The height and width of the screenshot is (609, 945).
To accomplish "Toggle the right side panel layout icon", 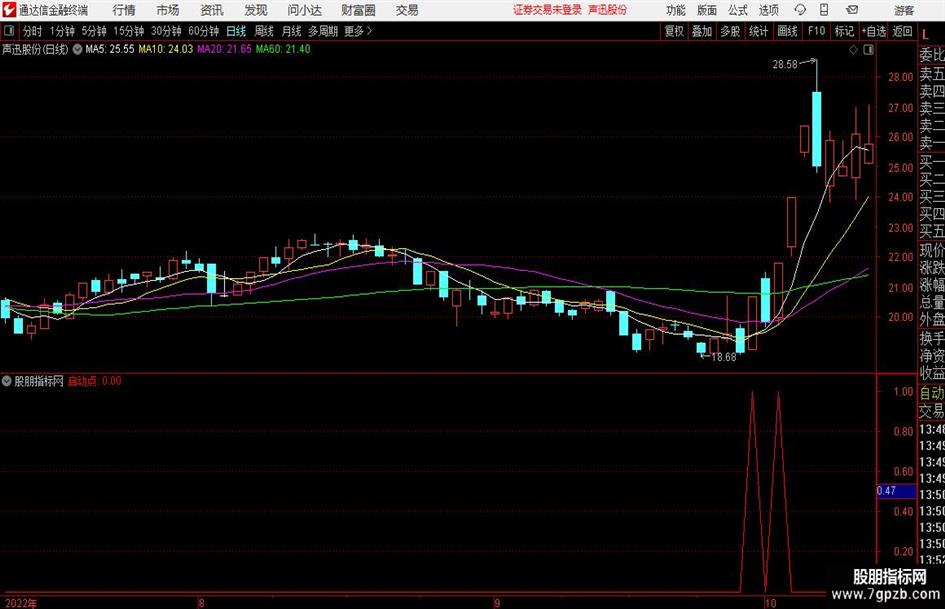I will (x=868, y=50).
